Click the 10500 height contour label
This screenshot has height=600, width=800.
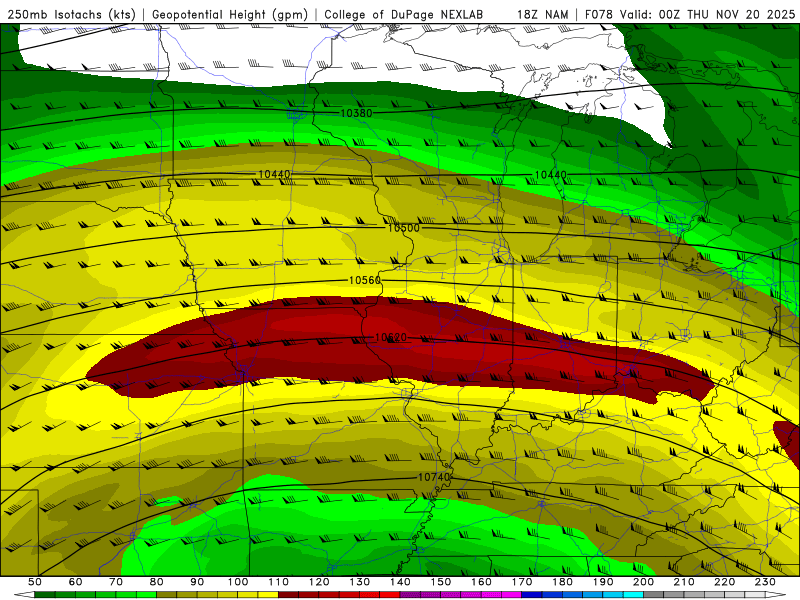pyautogui.click(x=404, y=228)
